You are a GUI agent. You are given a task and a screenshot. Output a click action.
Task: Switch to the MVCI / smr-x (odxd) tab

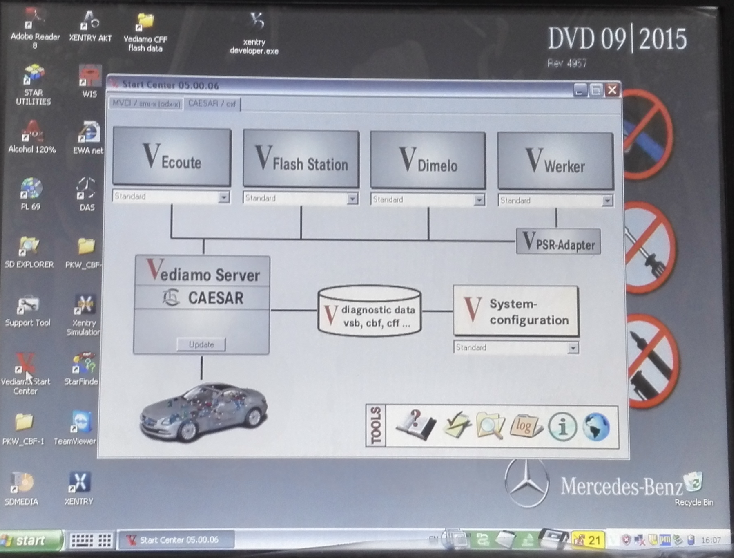click(145, 103)
